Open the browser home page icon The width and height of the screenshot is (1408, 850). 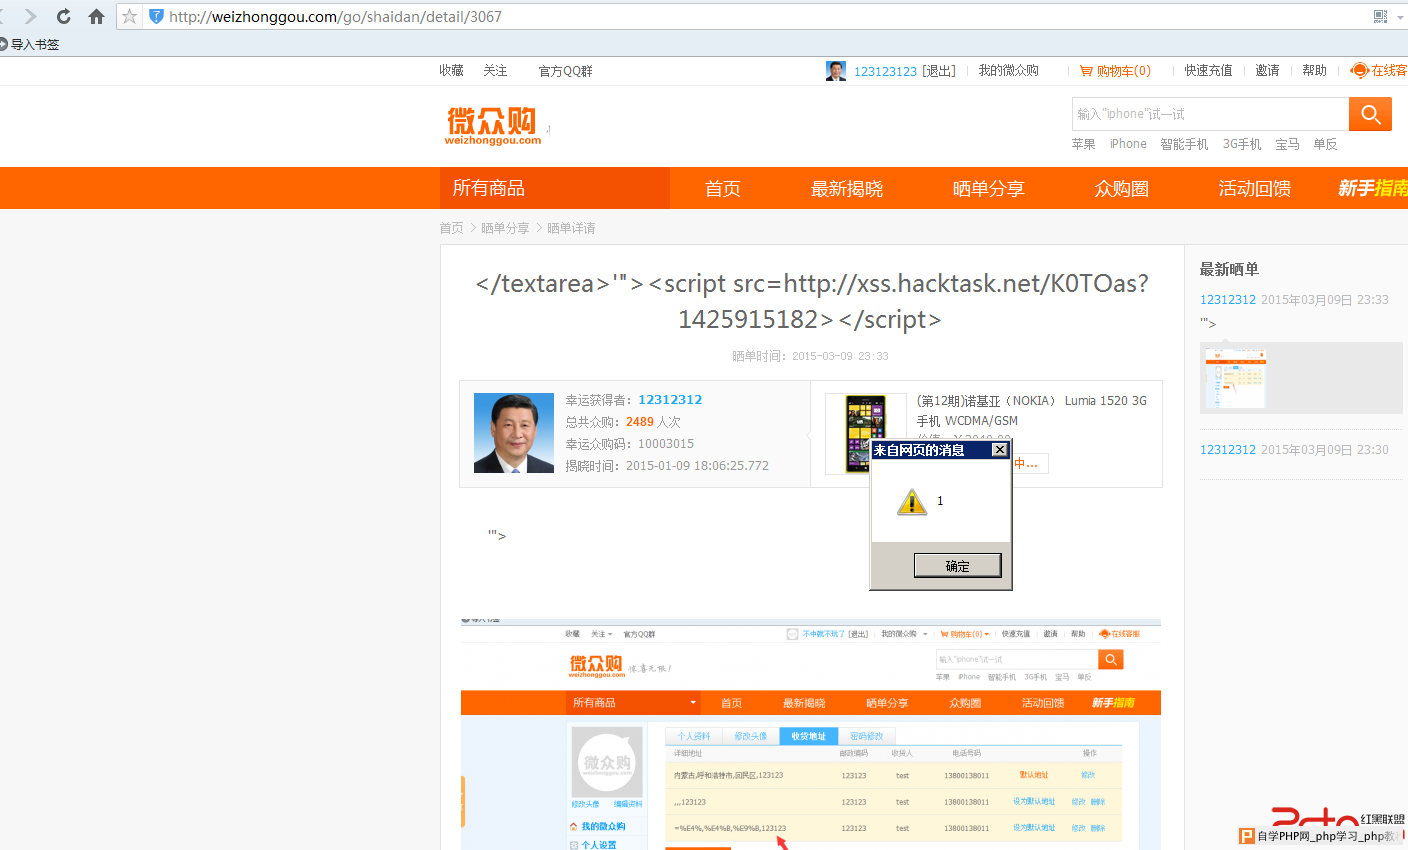click(x=96, y=16)
